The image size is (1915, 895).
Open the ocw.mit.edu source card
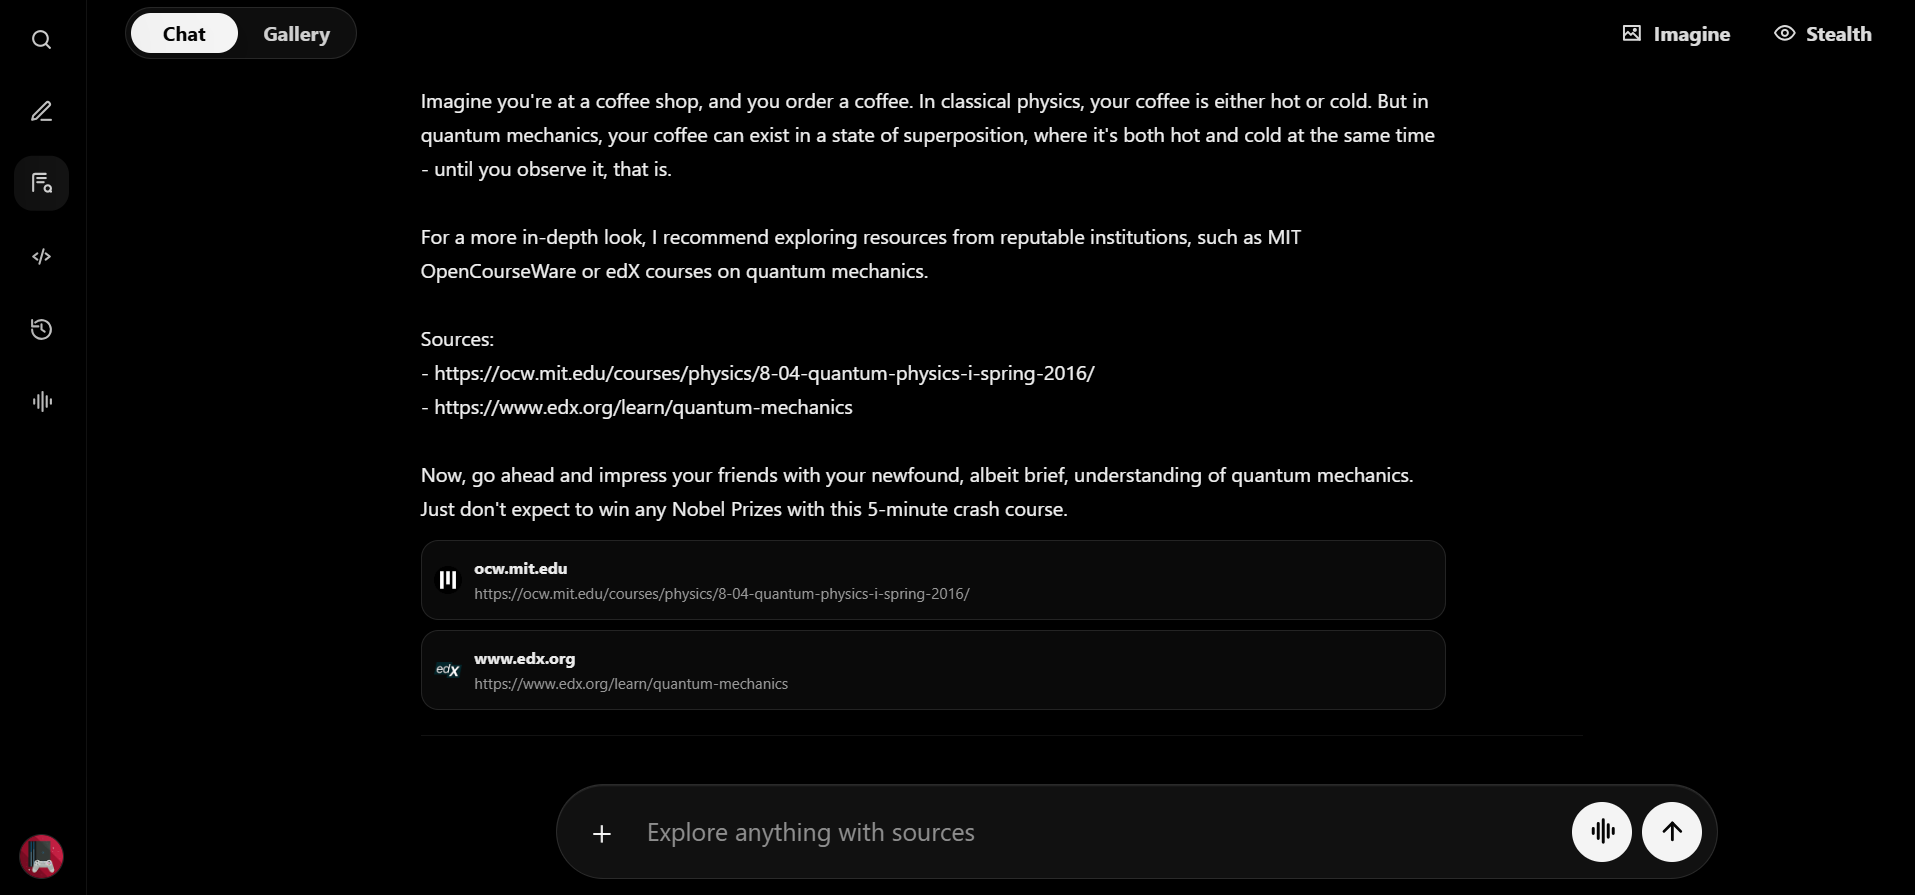(x=933, y=580)
